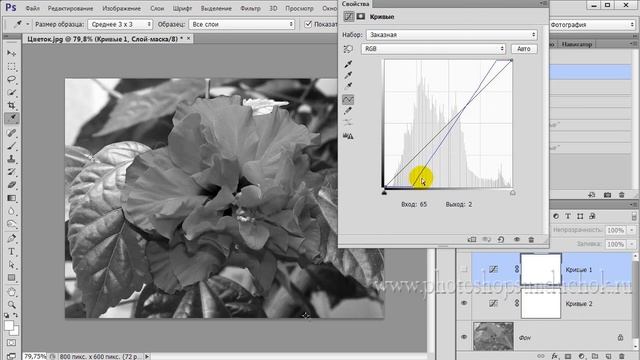Create a new layer from Layers panel
This screenshot has height=360, width=640.
coord(608,356)
